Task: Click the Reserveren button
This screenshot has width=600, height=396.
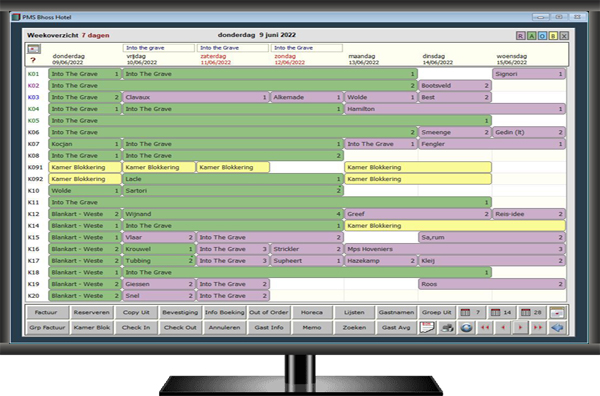Action: 91,313
